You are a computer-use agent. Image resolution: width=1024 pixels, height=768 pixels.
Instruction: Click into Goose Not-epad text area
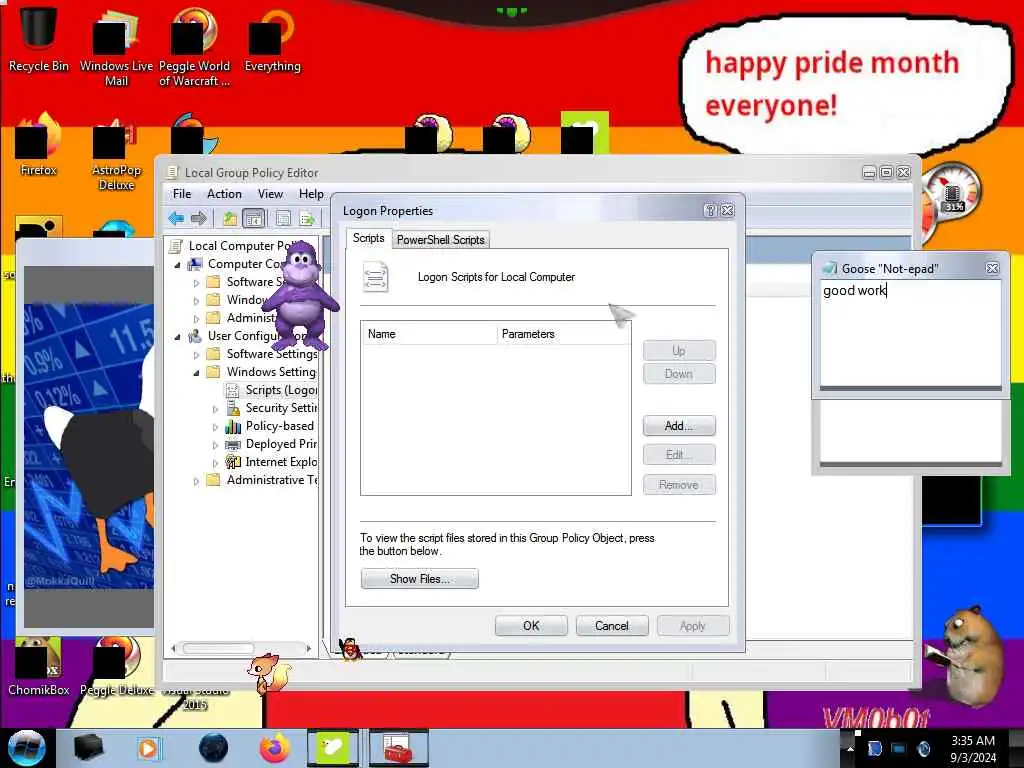(910, 333)
